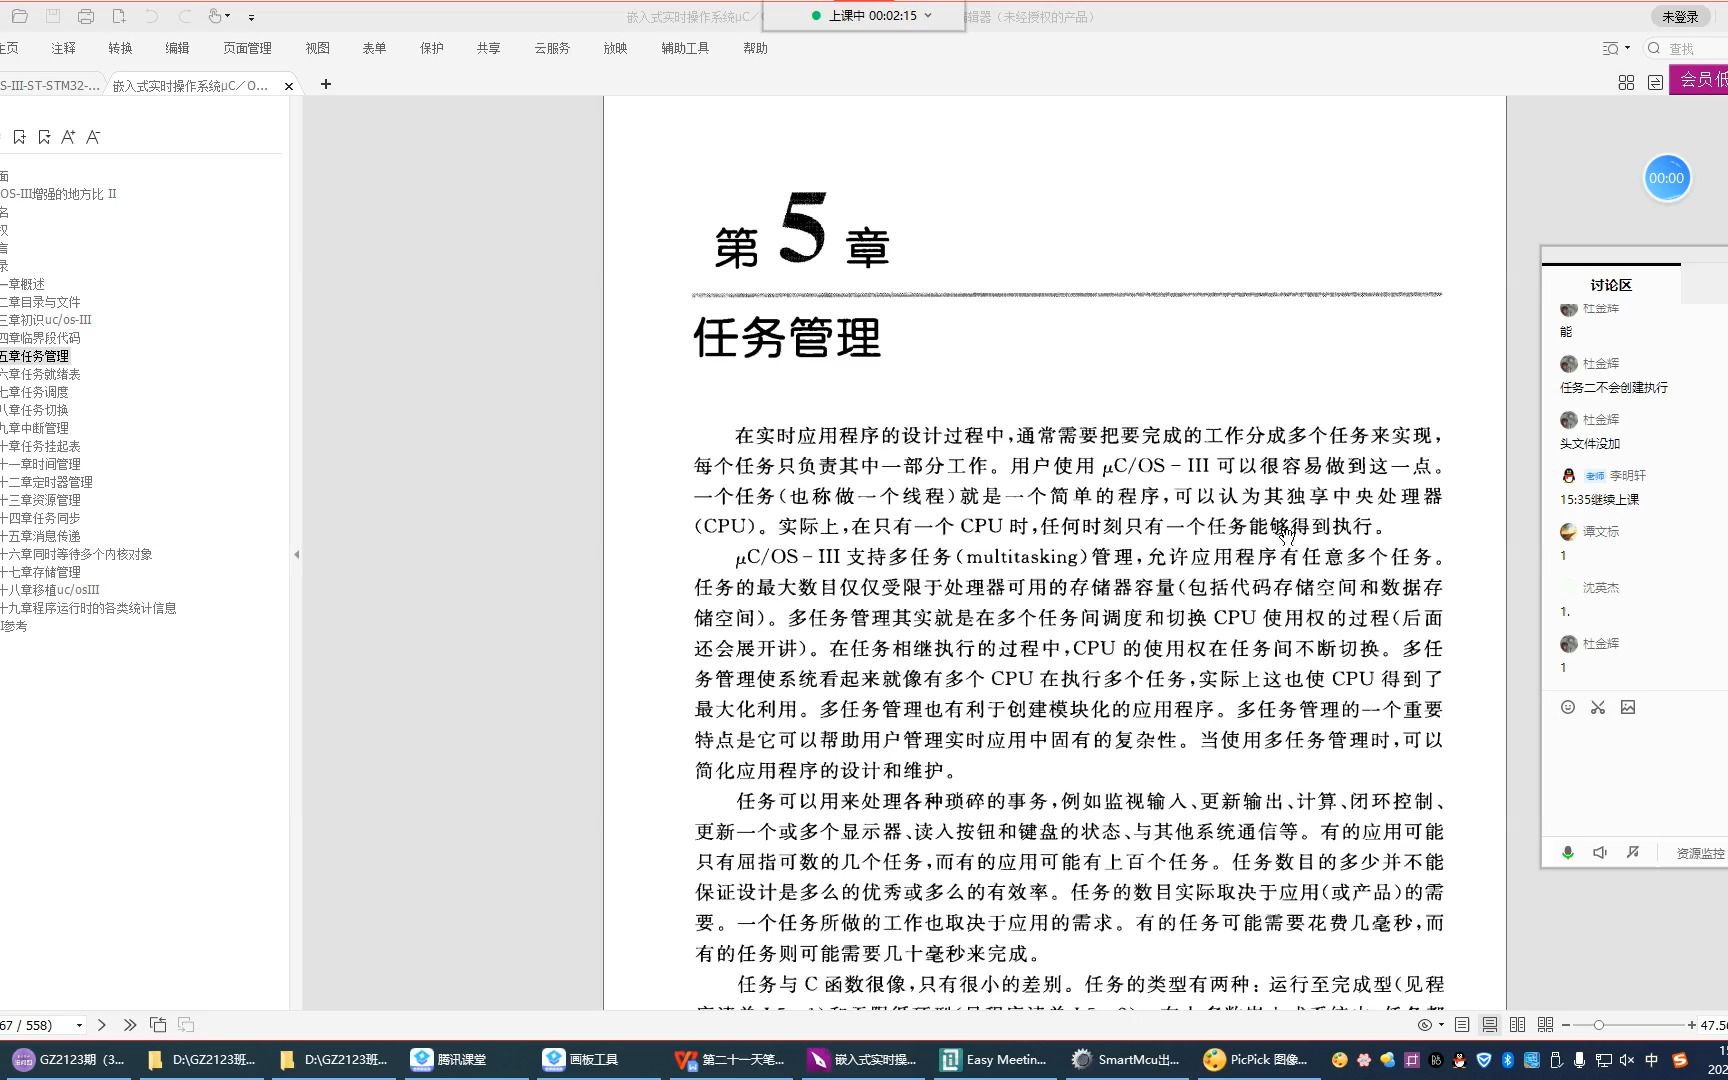Viewport: 1728px width, 1080px height.
Task: Click the delete bookmark icon in sidebar
Action: 44,137
